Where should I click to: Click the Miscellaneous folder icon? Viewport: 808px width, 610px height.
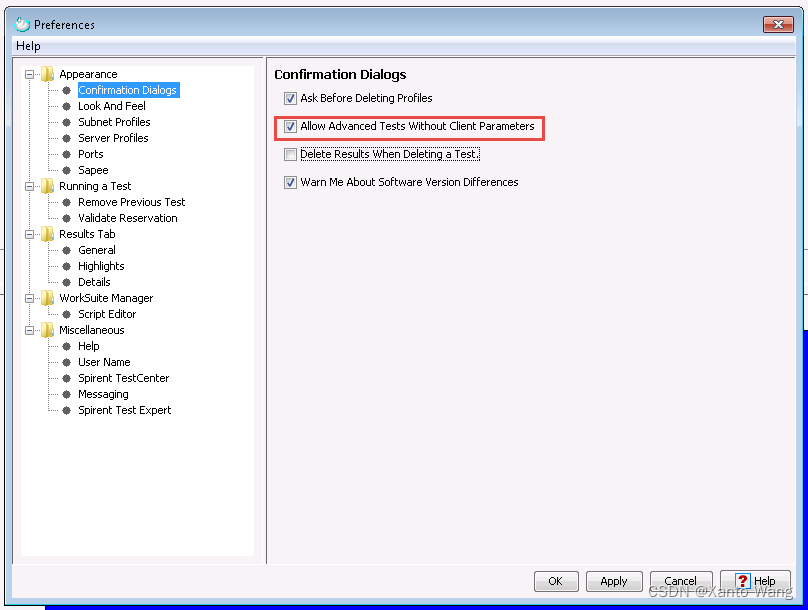tap(47, 330)
